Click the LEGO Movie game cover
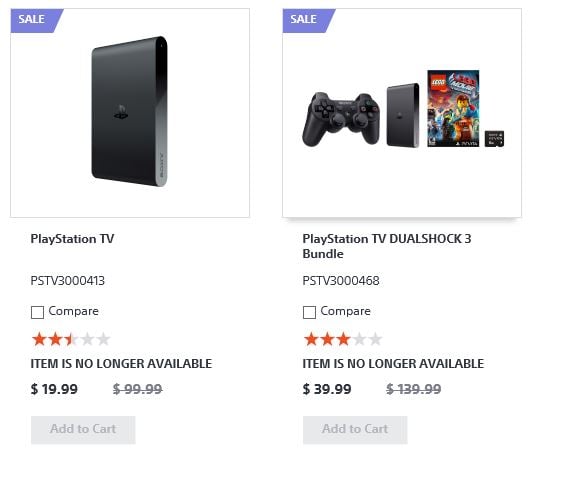The height and width of the screenshot is (483, 561). pos(453,108)
